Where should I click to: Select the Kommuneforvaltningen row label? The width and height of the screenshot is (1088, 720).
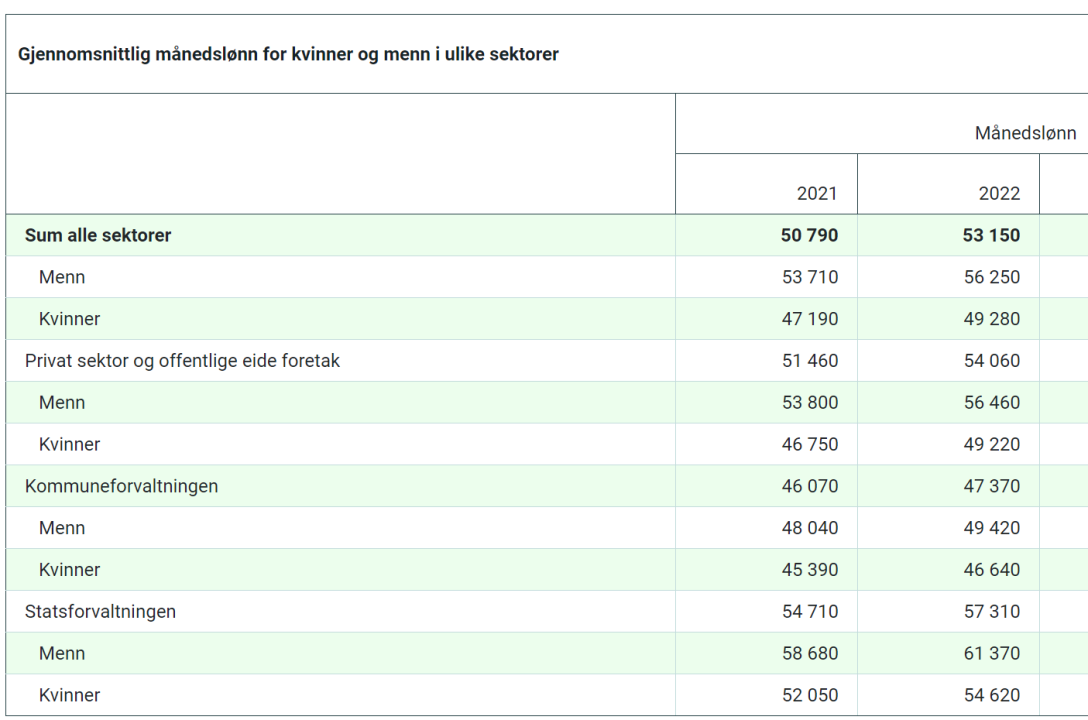121,487
